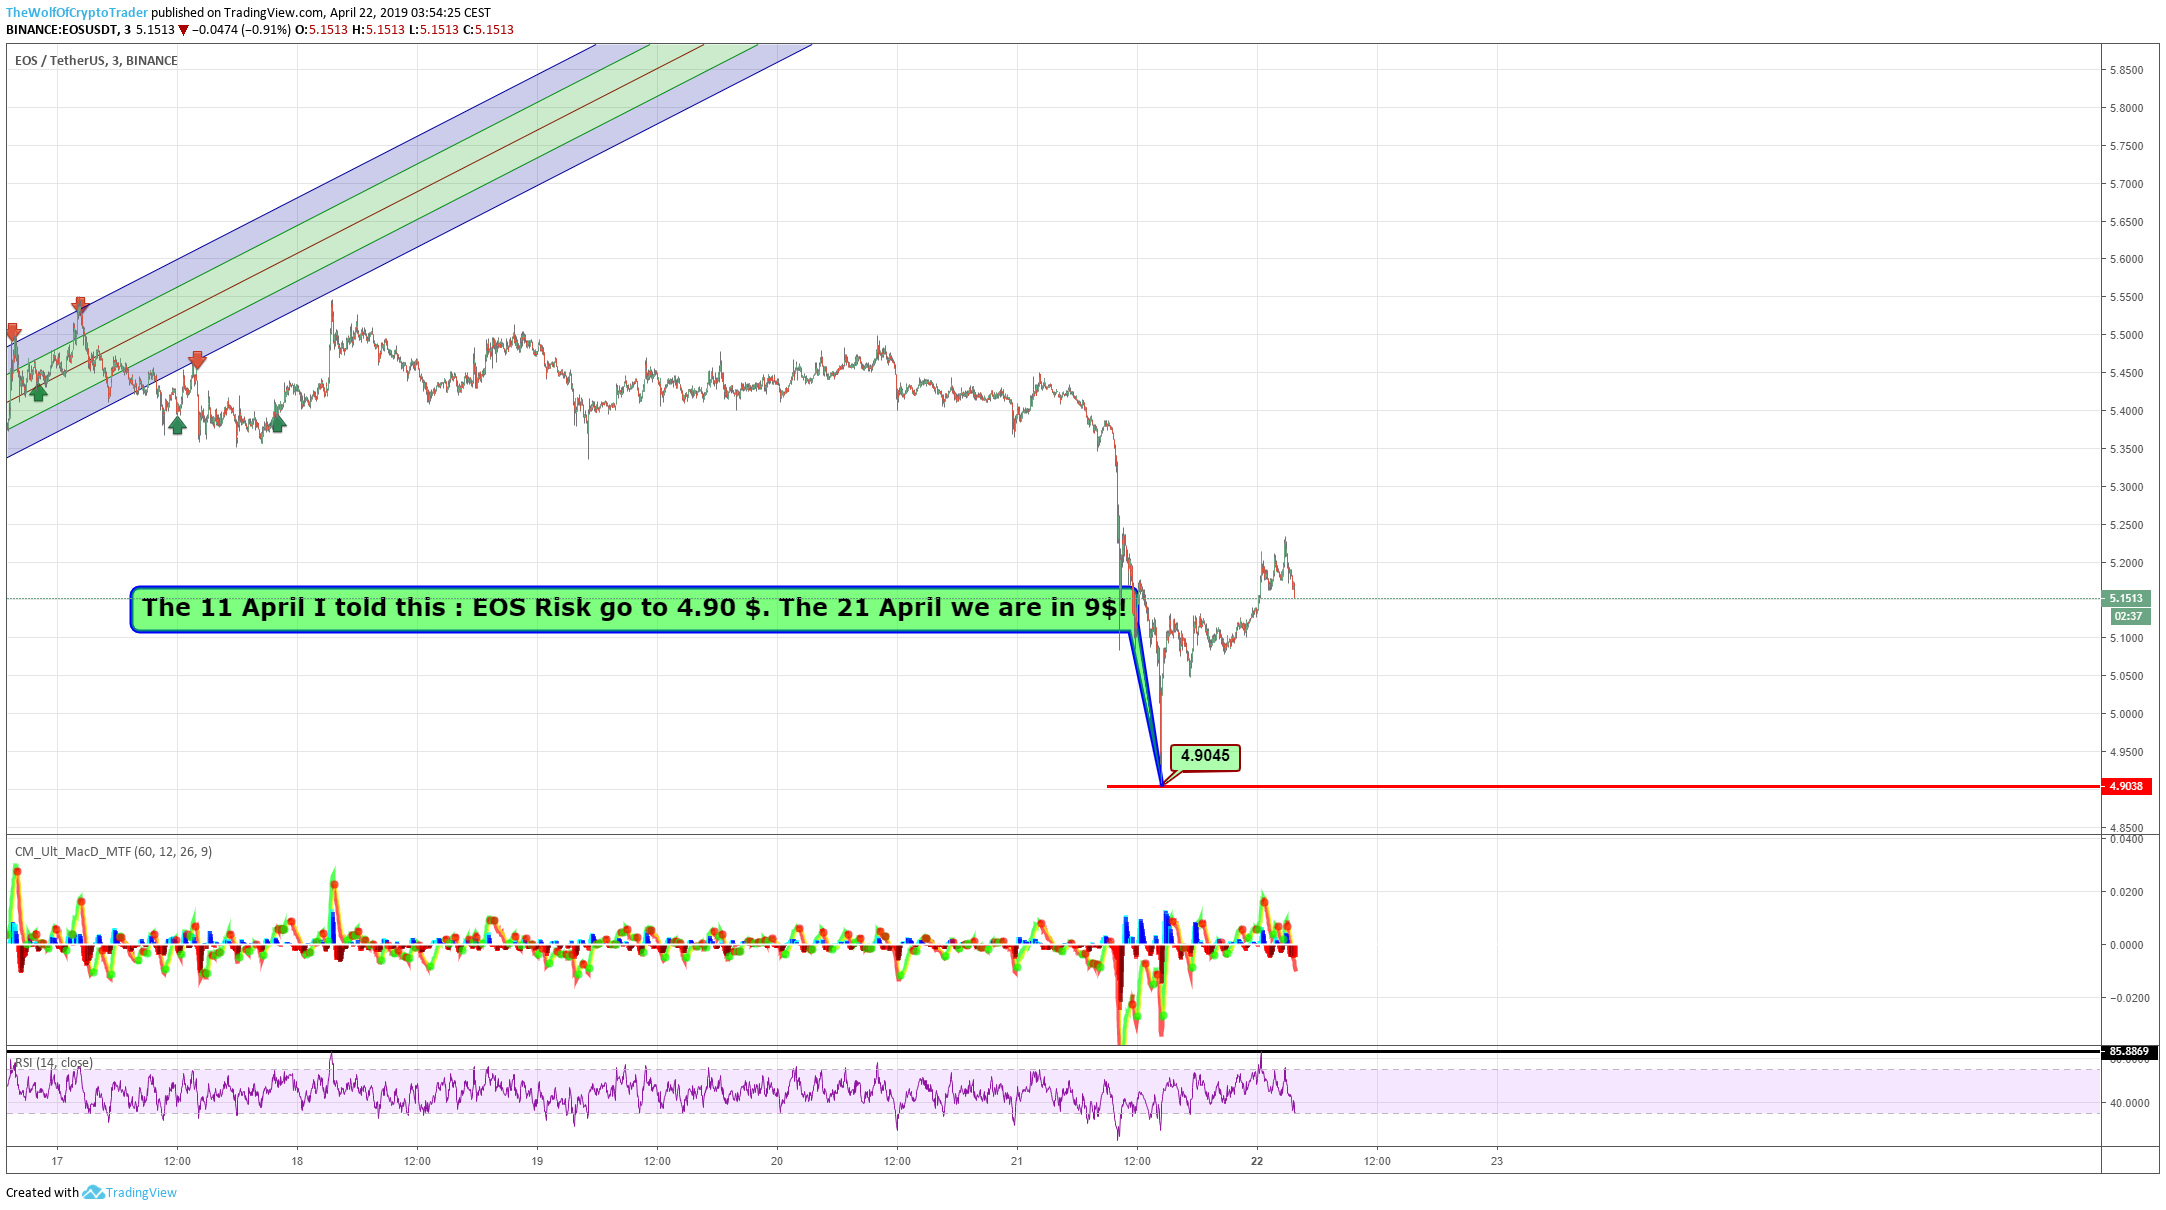
Task: Click the 40.0000 RSI scale label
Action: click(x=2129, y=1103)
